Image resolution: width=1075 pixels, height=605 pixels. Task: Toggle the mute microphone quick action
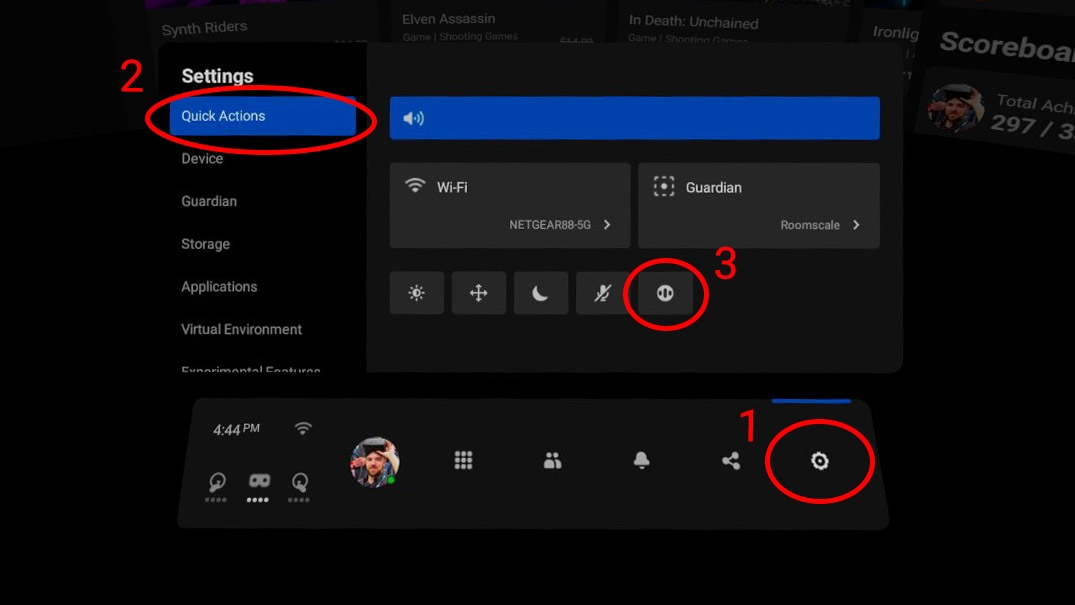603,293
